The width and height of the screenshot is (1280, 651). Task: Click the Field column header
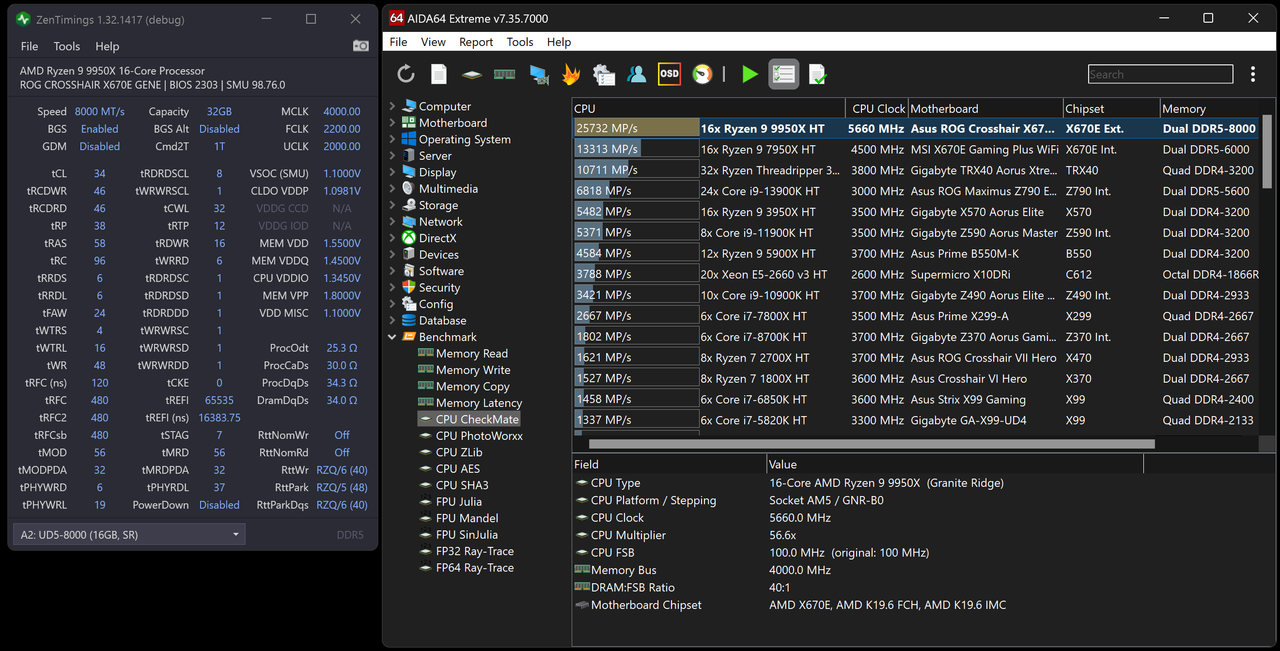click(669, 464)
